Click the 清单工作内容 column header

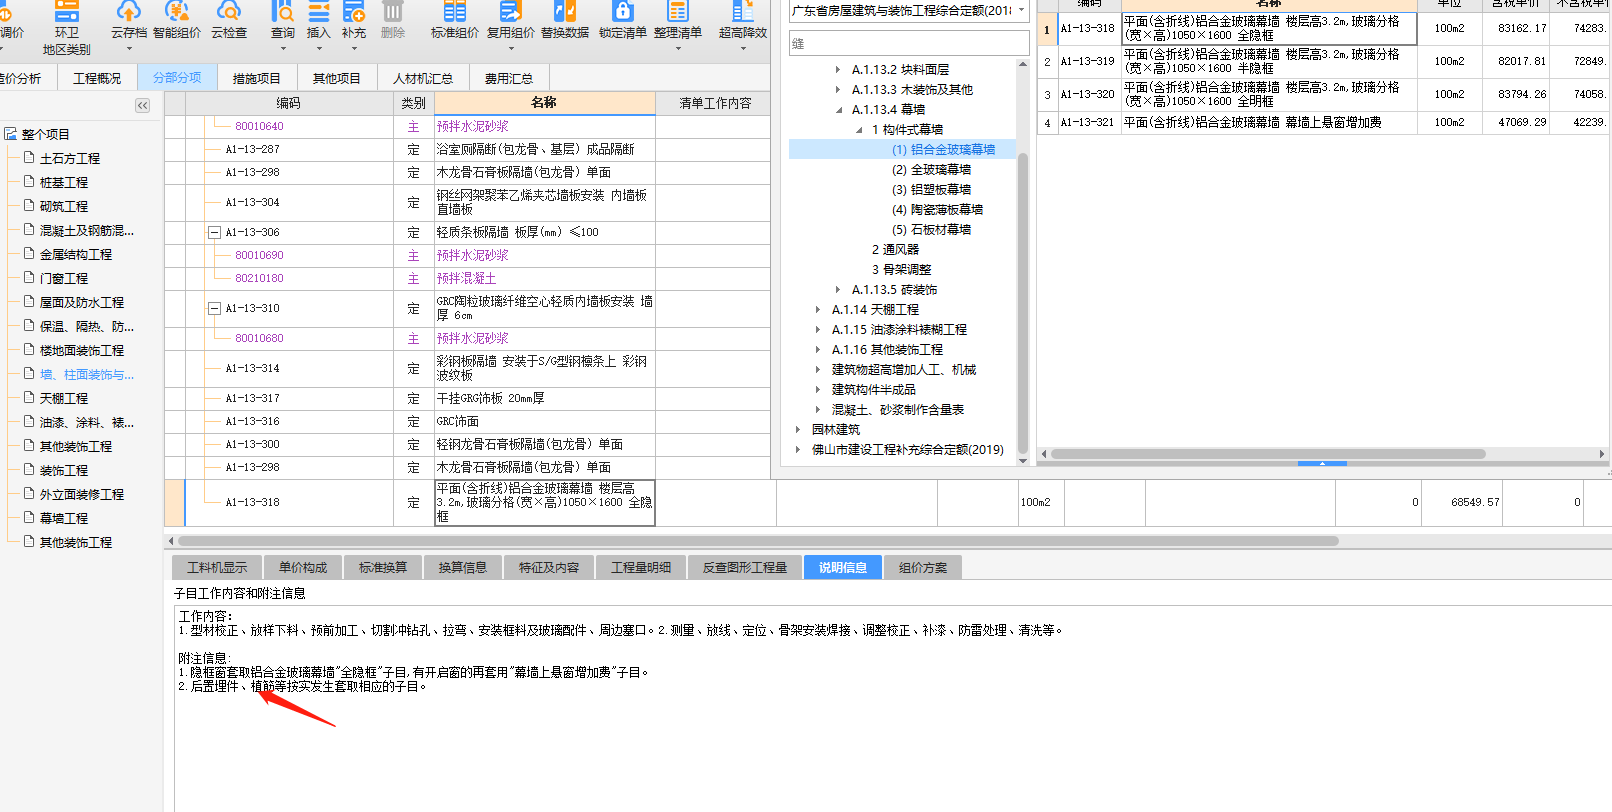click(x=715, y=102)
